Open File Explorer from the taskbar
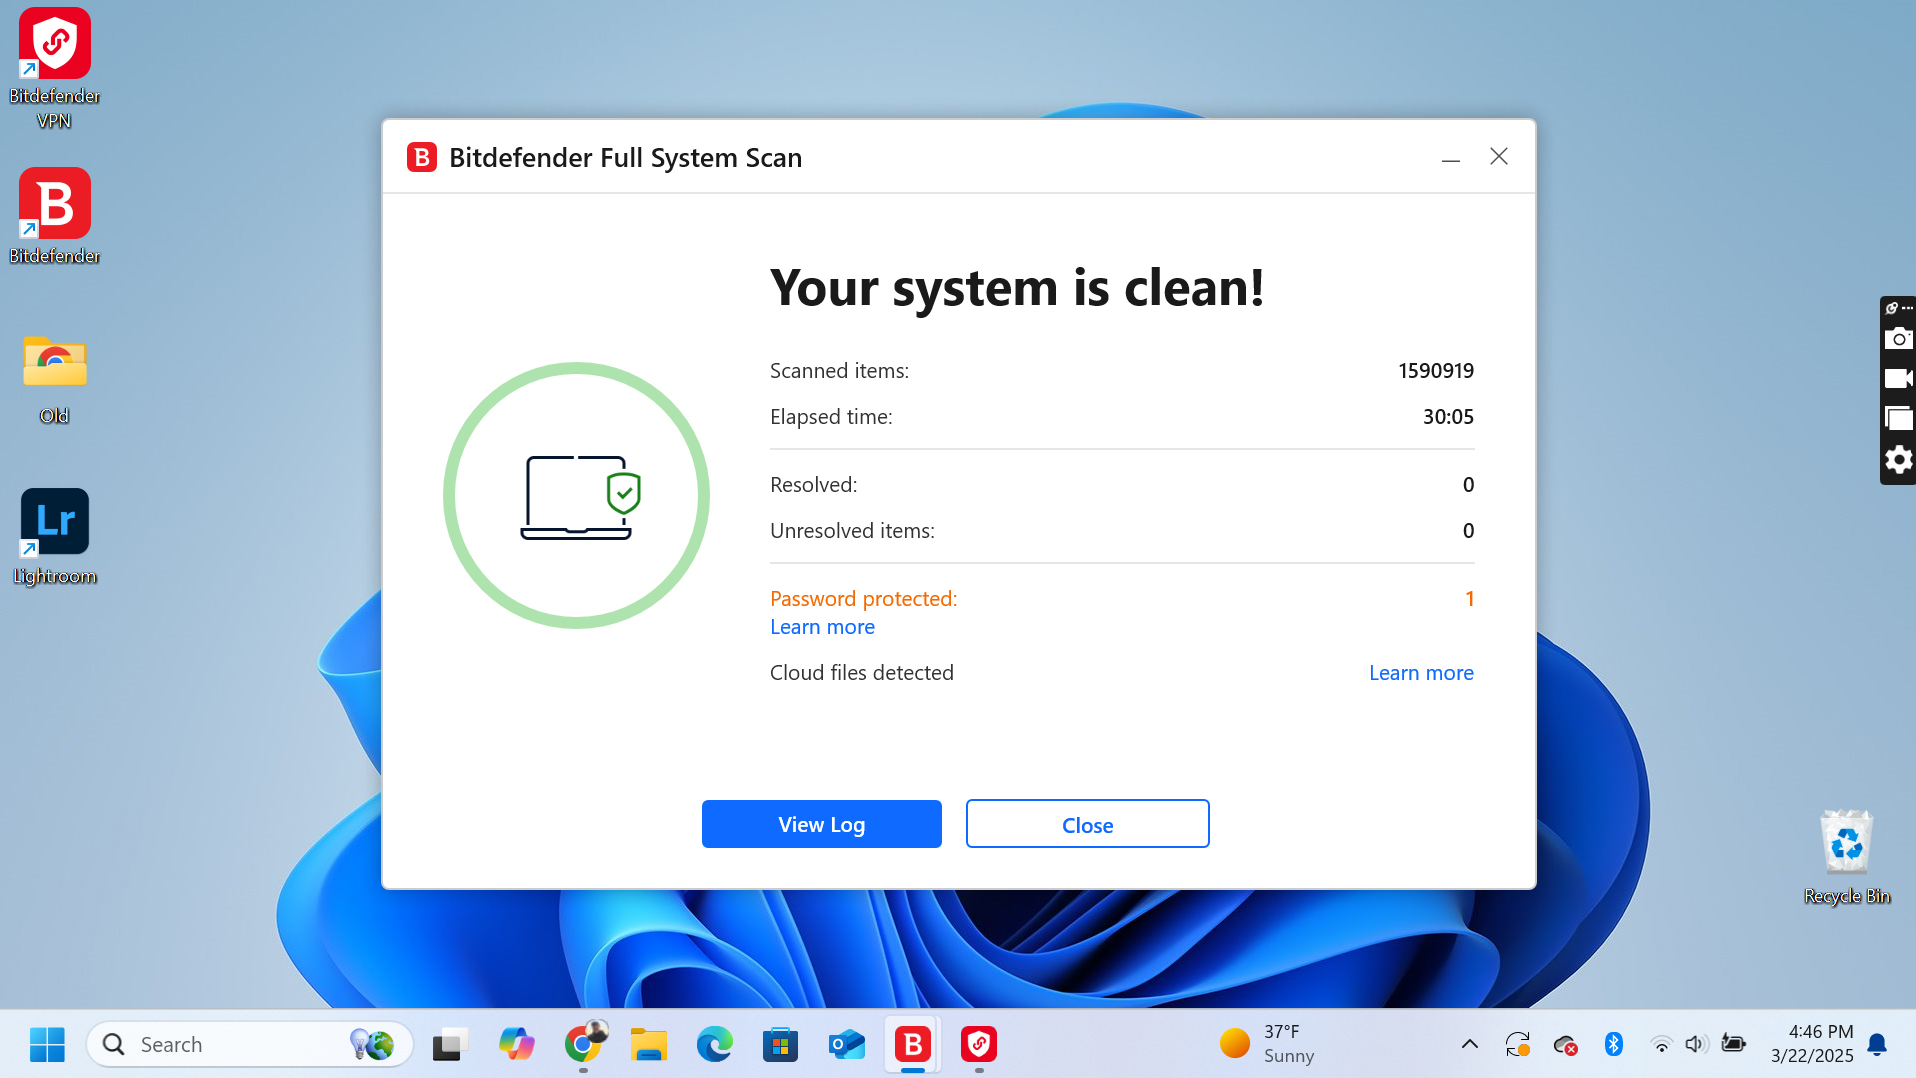1916x1078 pixels. [648, 1044]
